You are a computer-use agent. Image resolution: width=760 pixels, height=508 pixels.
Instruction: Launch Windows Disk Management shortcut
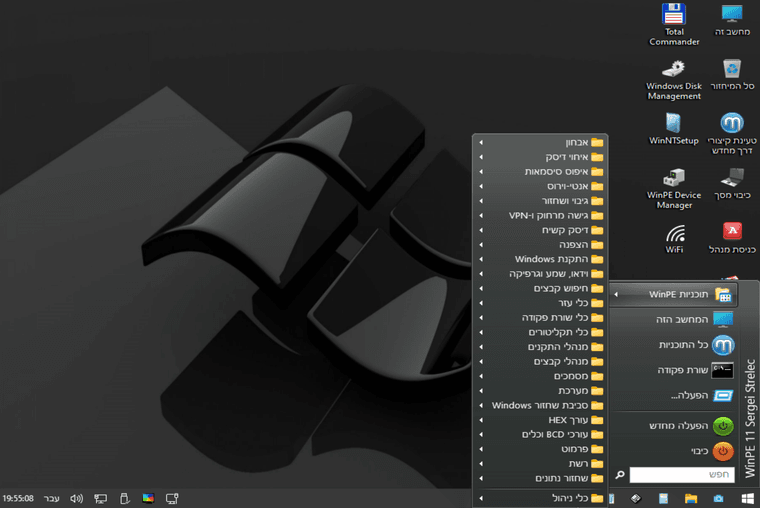(674, 80)
